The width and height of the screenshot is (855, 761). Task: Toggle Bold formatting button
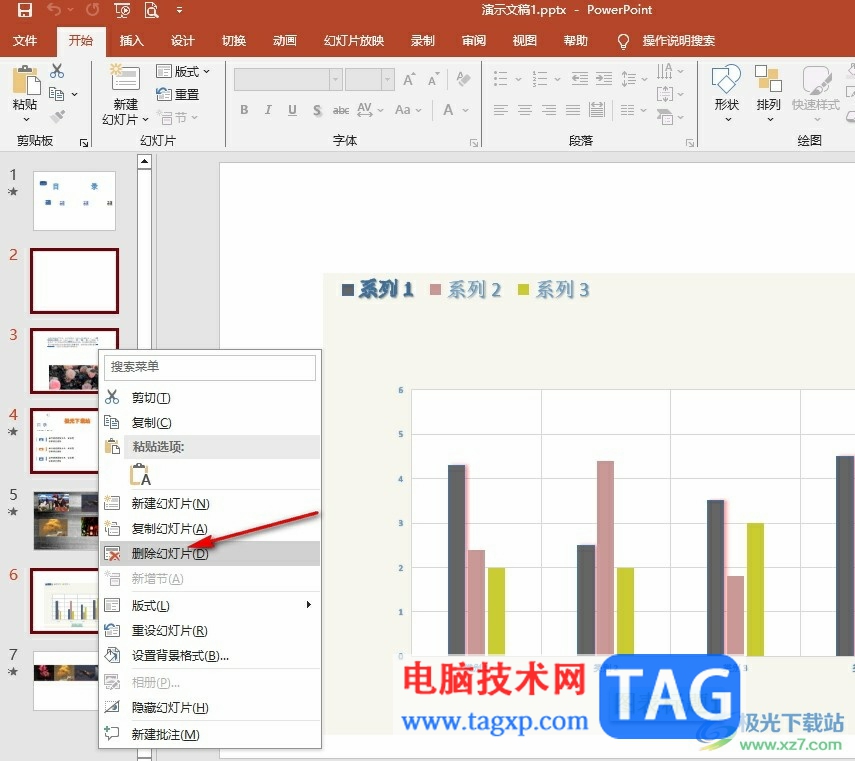pyautogui.click(x=244, y=110)
